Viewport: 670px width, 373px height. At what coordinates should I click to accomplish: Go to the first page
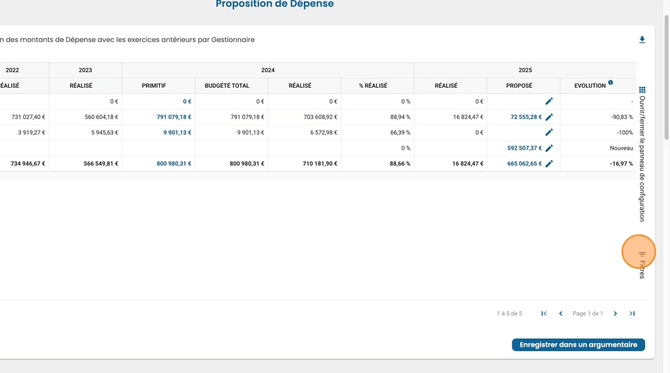tap(544, 314)
